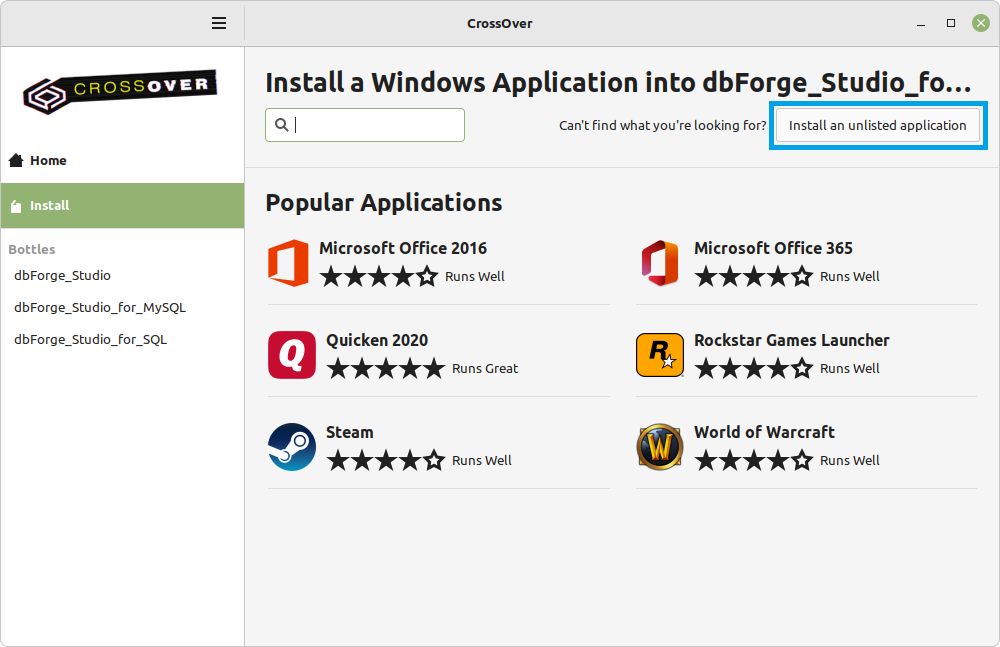Click the Steam application icon
Screen dimensions: 1000x647
click(x=290, y=447)
